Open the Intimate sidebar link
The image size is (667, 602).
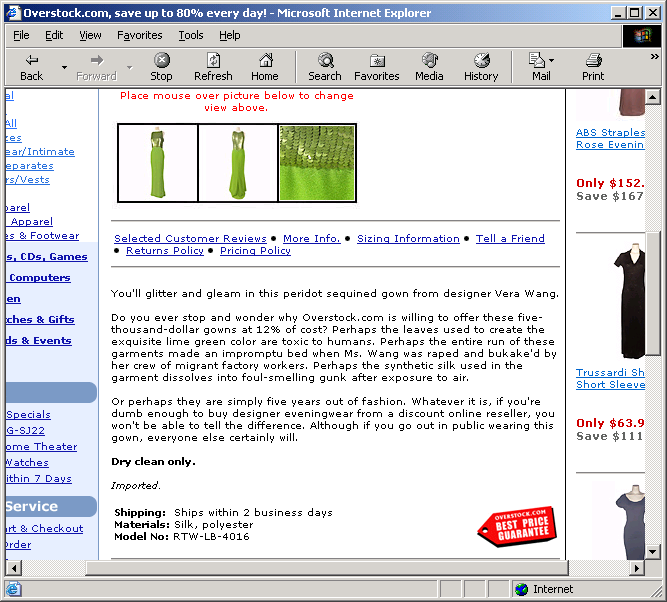click(x=40, y=152)
